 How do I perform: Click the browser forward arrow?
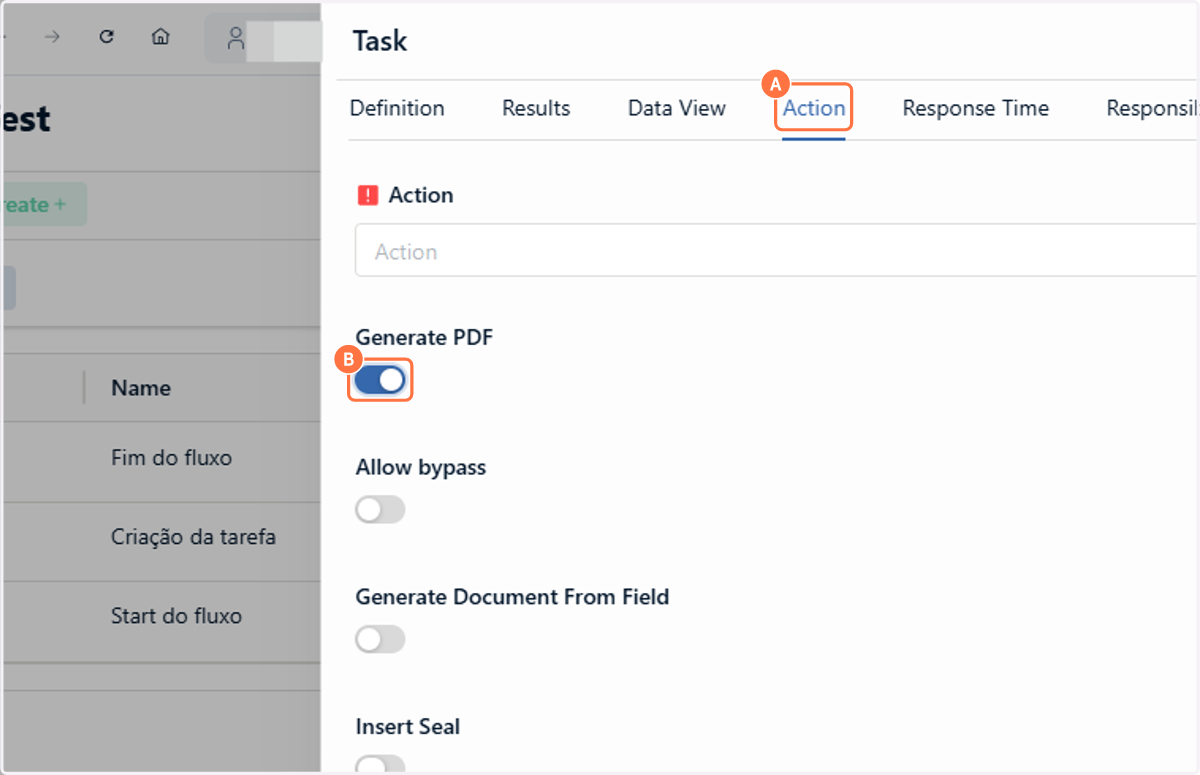53,37
